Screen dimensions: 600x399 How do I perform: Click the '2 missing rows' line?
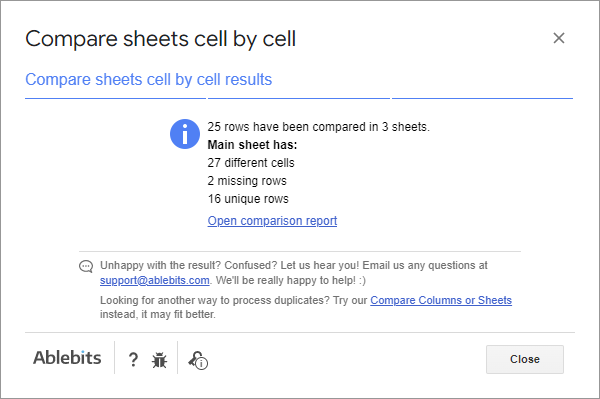coord(247,181)
